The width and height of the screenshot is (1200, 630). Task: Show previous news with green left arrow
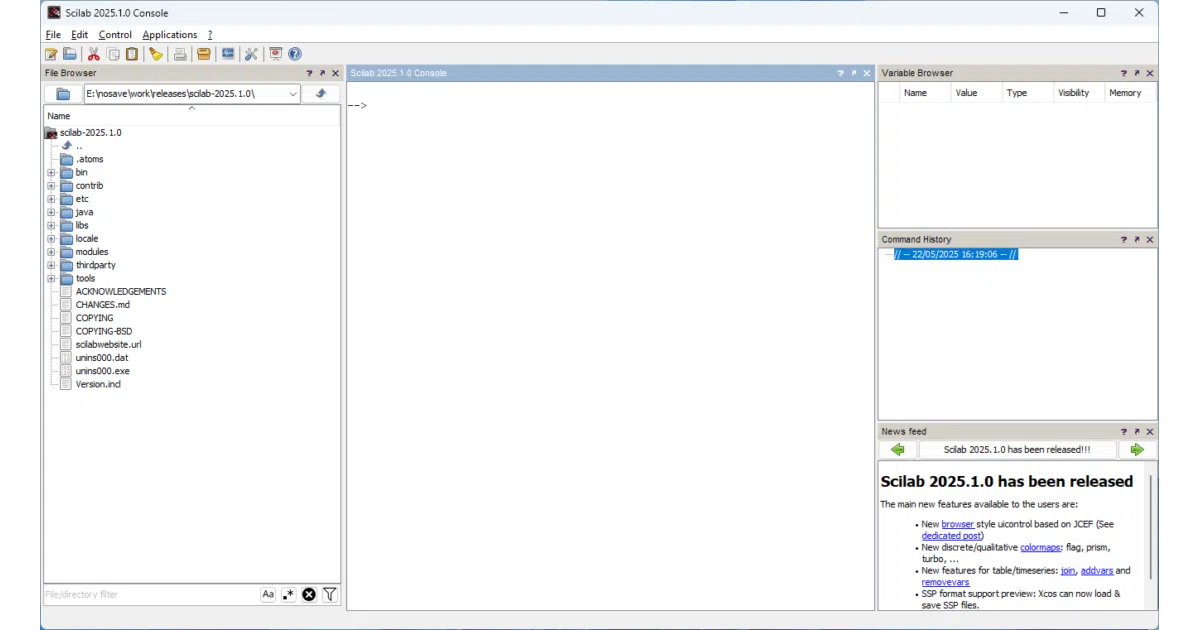pos(898,450)
